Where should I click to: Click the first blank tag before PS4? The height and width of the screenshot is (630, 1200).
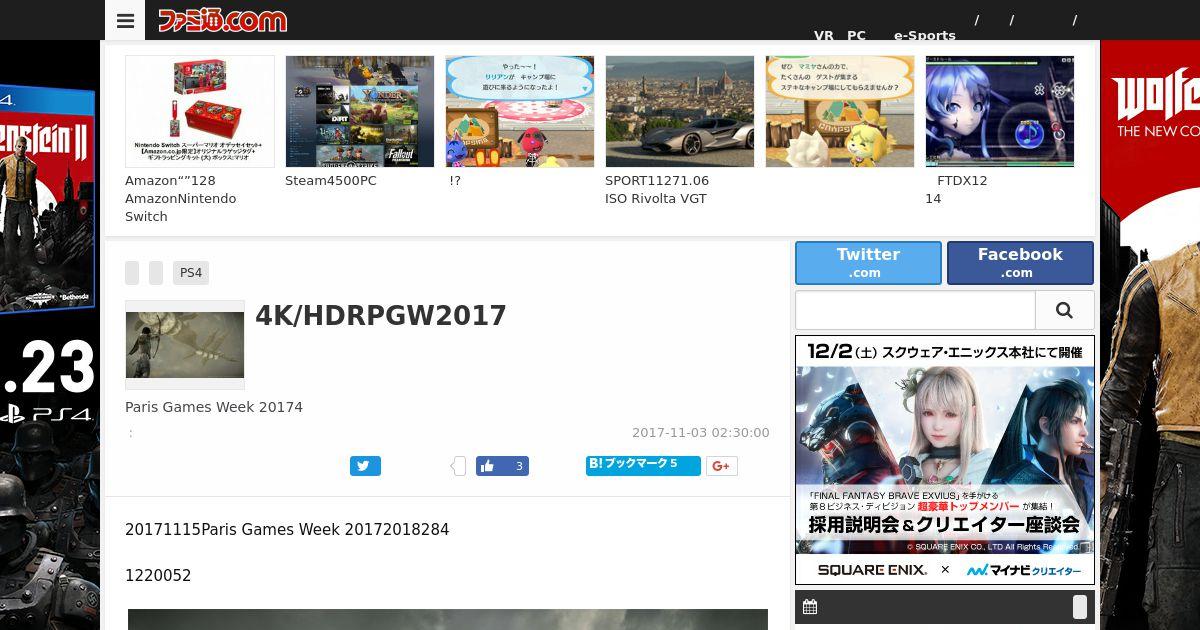click(132, 273)
